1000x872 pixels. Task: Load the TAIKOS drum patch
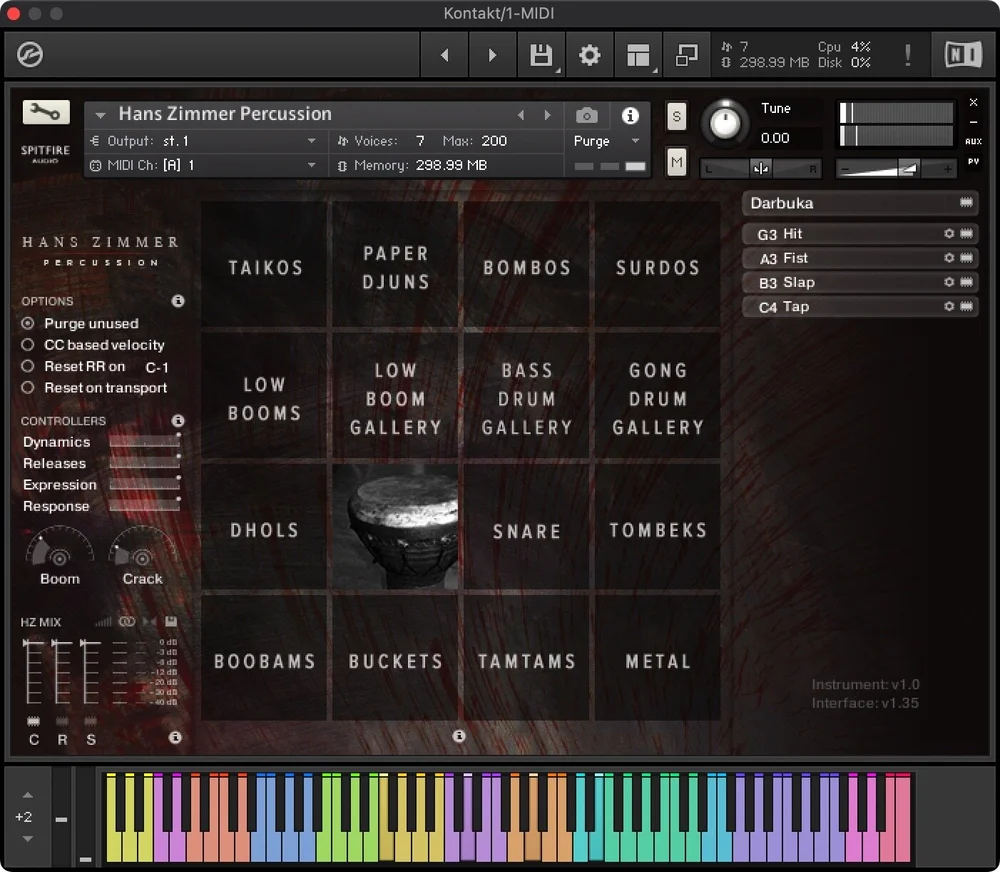click(263, 267)
